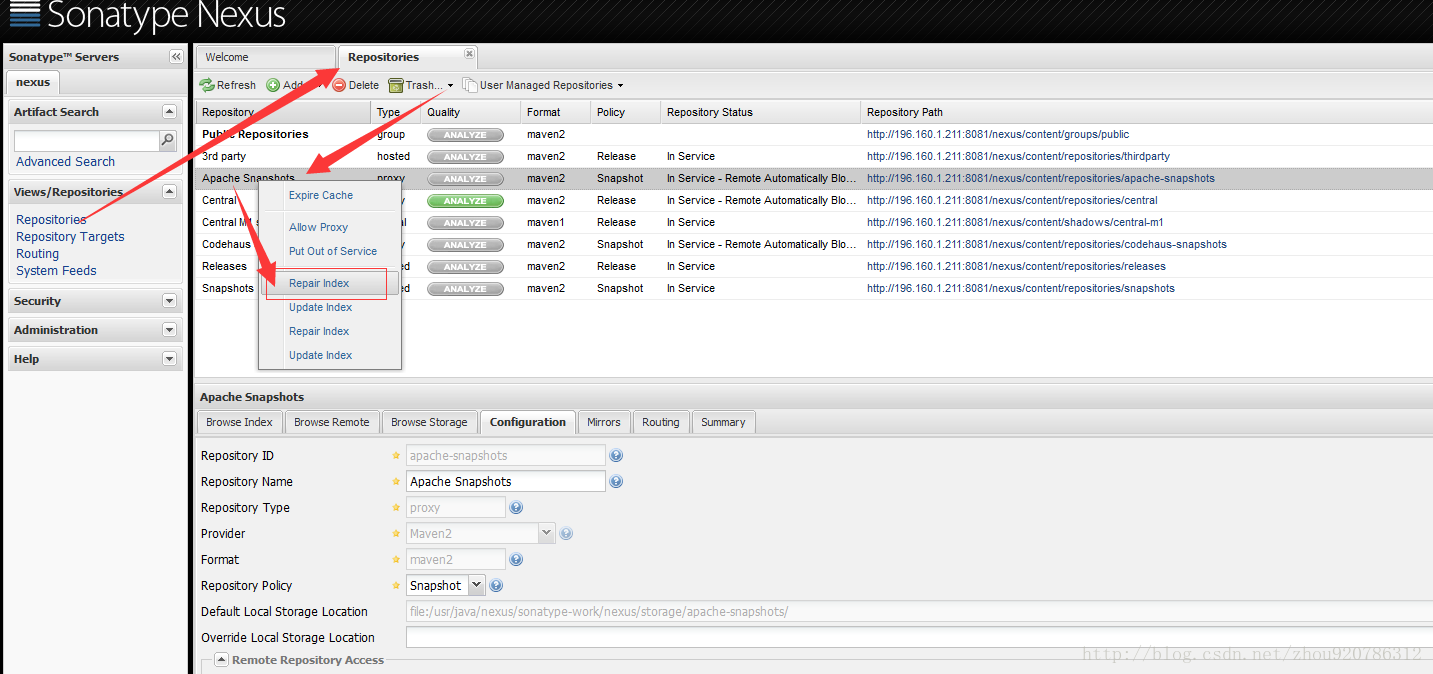
Task: Select the Public Repositories row name
Action: (255, 135)
